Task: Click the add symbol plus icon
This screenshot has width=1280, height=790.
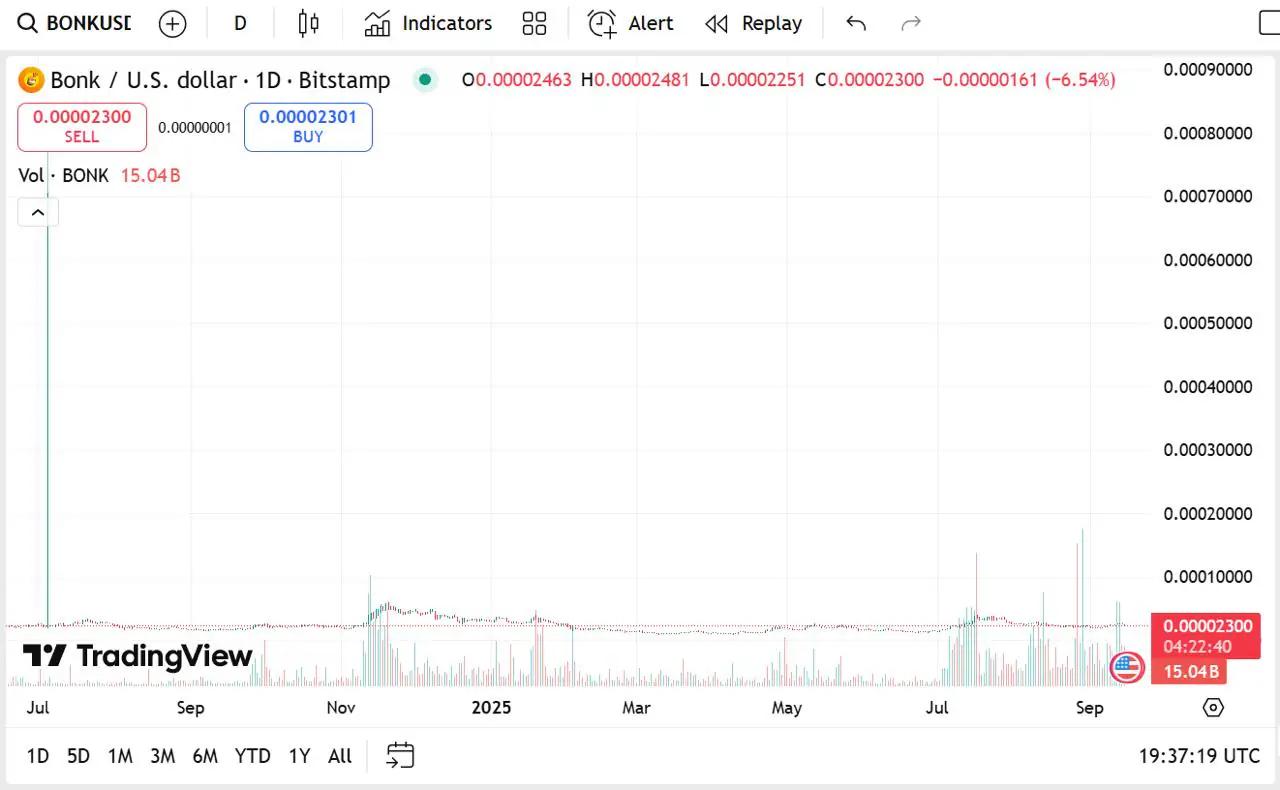Action: (173, 24)
